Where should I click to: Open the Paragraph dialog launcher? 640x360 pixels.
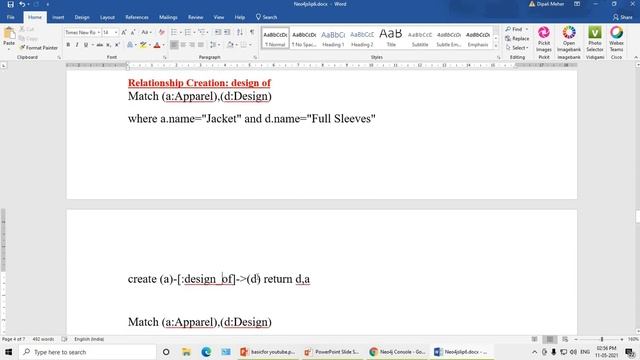[255, 58]
